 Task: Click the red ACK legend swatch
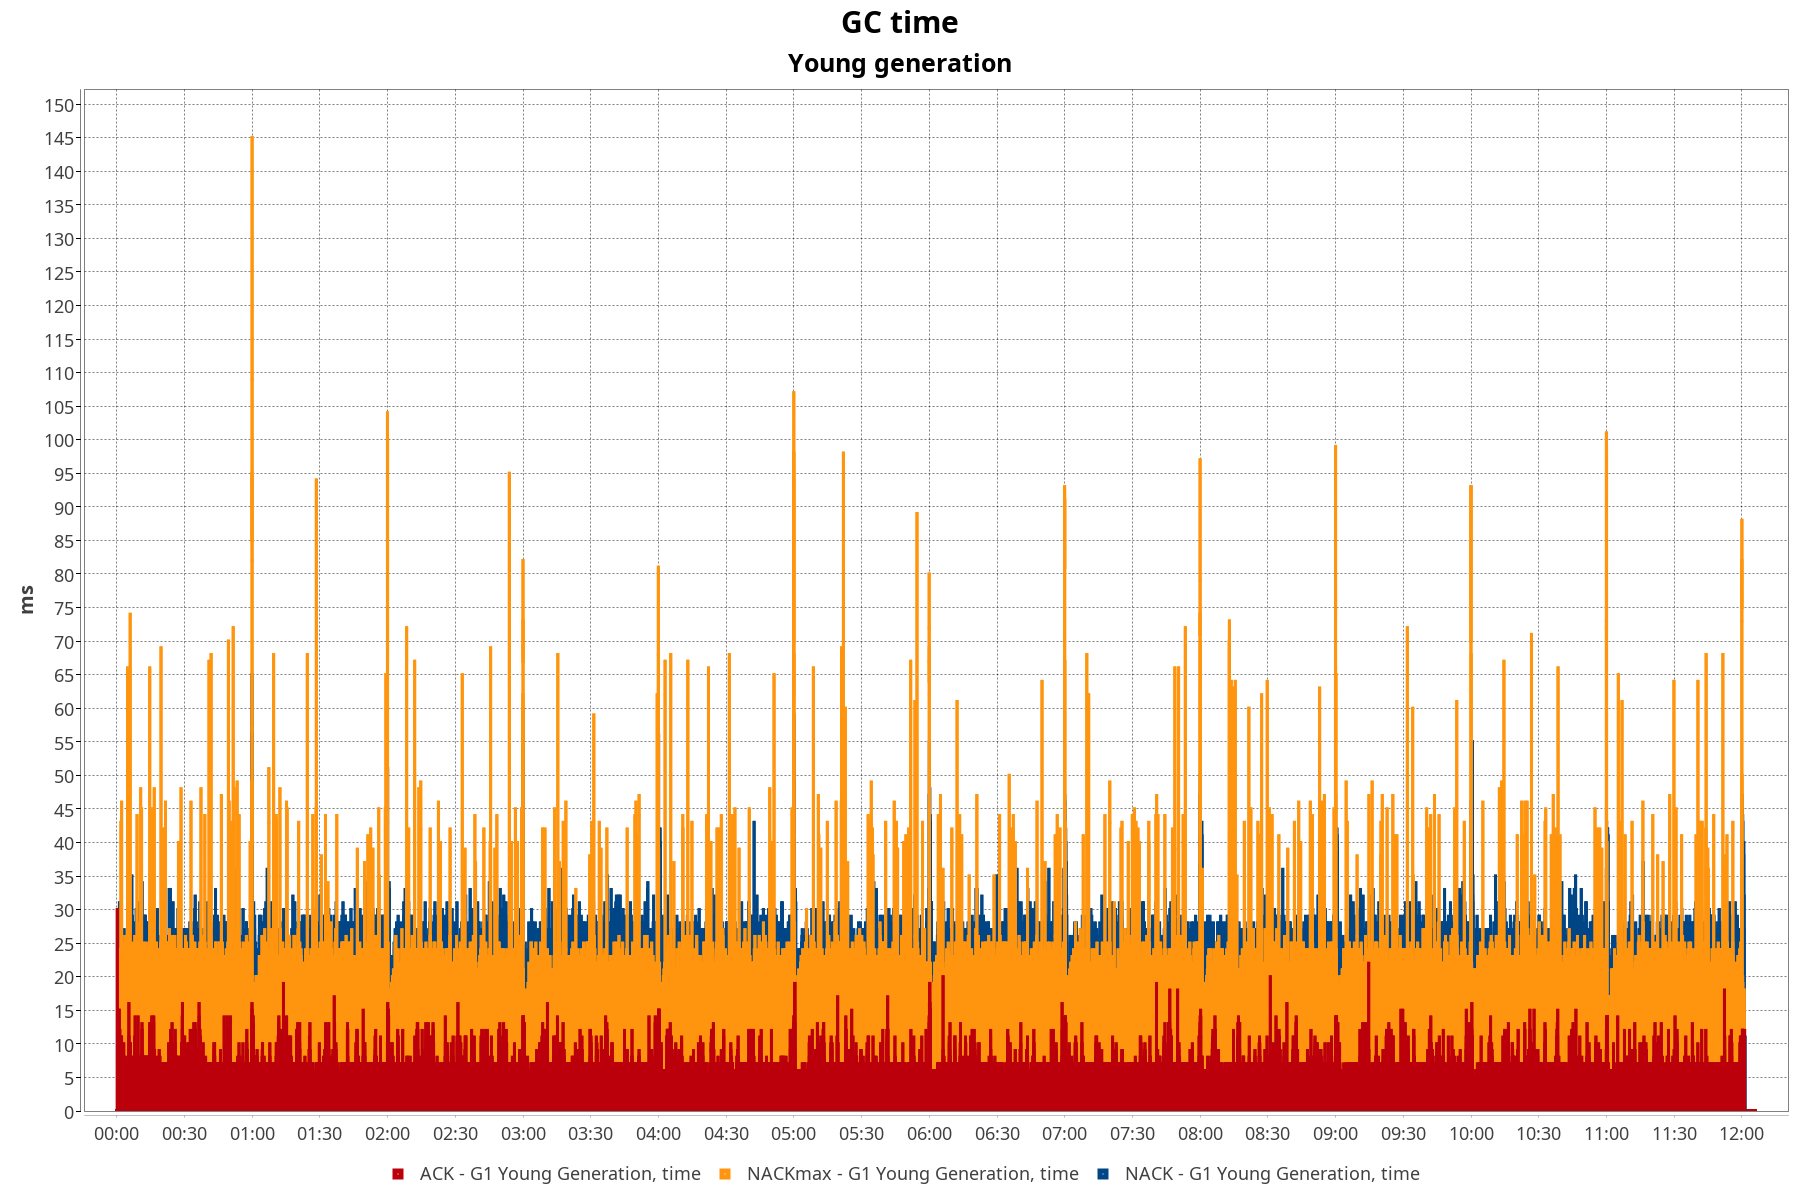[x=398, y=1174]
